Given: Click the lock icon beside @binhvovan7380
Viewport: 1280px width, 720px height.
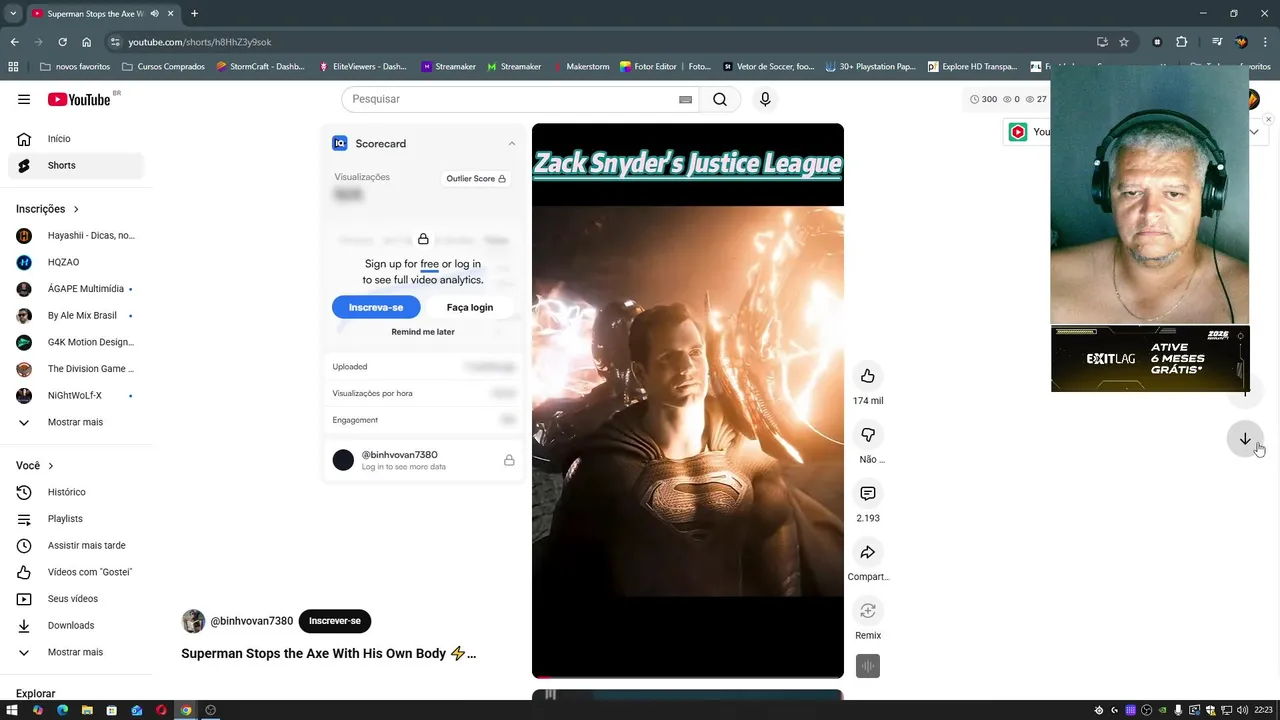Looking at the screenshot, I should click(509, 460).
